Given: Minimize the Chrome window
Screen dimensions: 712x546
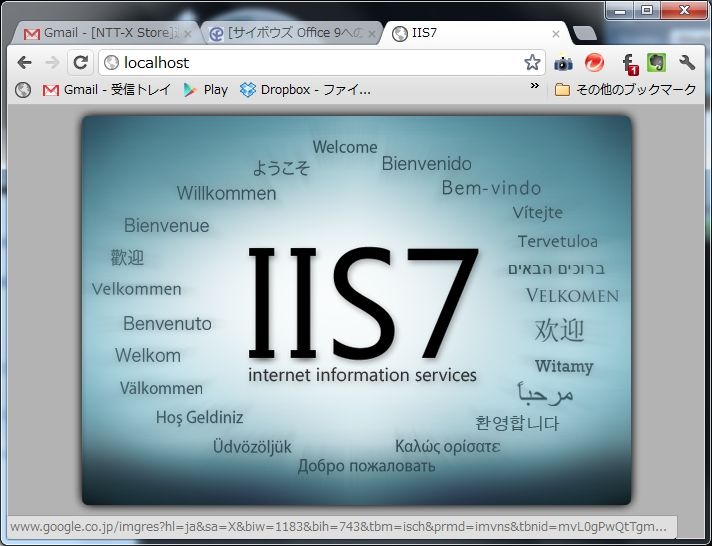Looking at the screenshot, I should tap(620, 10).
